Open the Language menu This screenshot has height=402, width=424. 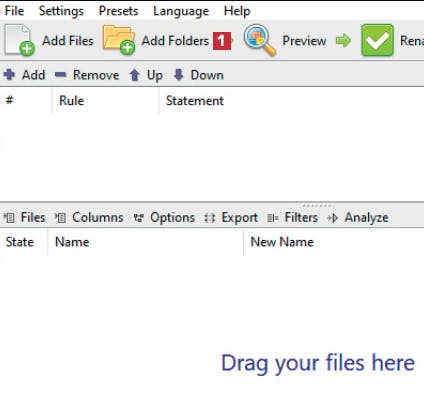181,11
